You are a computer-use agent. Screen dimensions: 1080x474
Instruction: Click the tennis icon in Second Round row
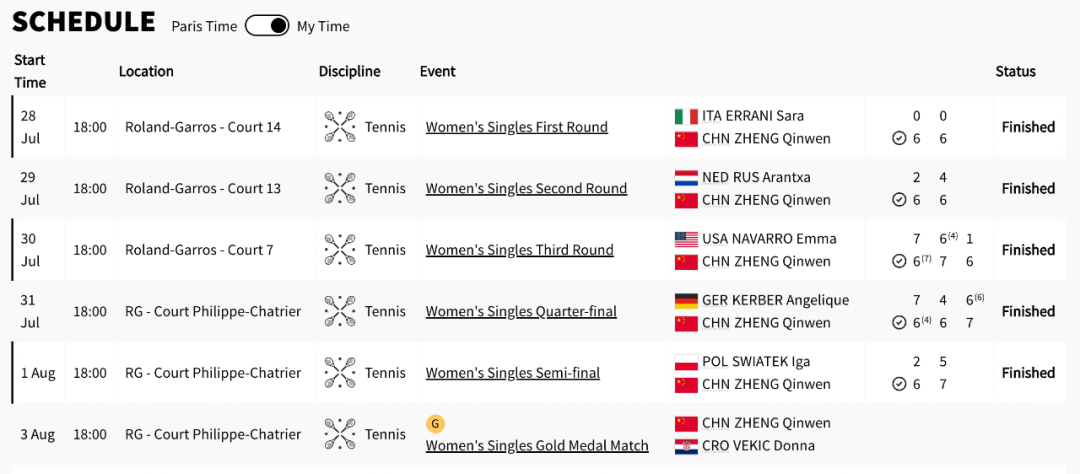pyautogui.click(x=340, y=188)
